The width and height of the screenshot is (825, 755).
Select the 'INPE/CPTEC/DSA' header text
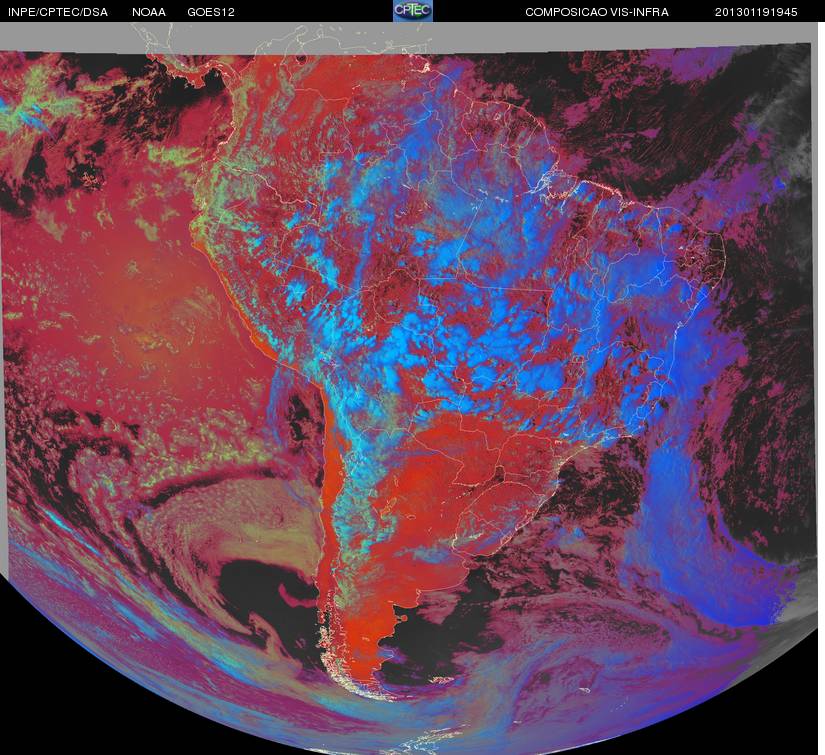pos(58,12)
